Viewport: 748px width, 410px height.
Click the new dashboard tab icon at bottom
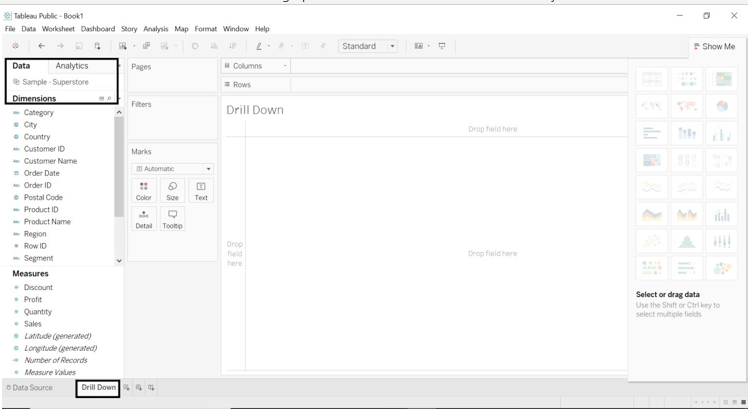coord(139,388)
